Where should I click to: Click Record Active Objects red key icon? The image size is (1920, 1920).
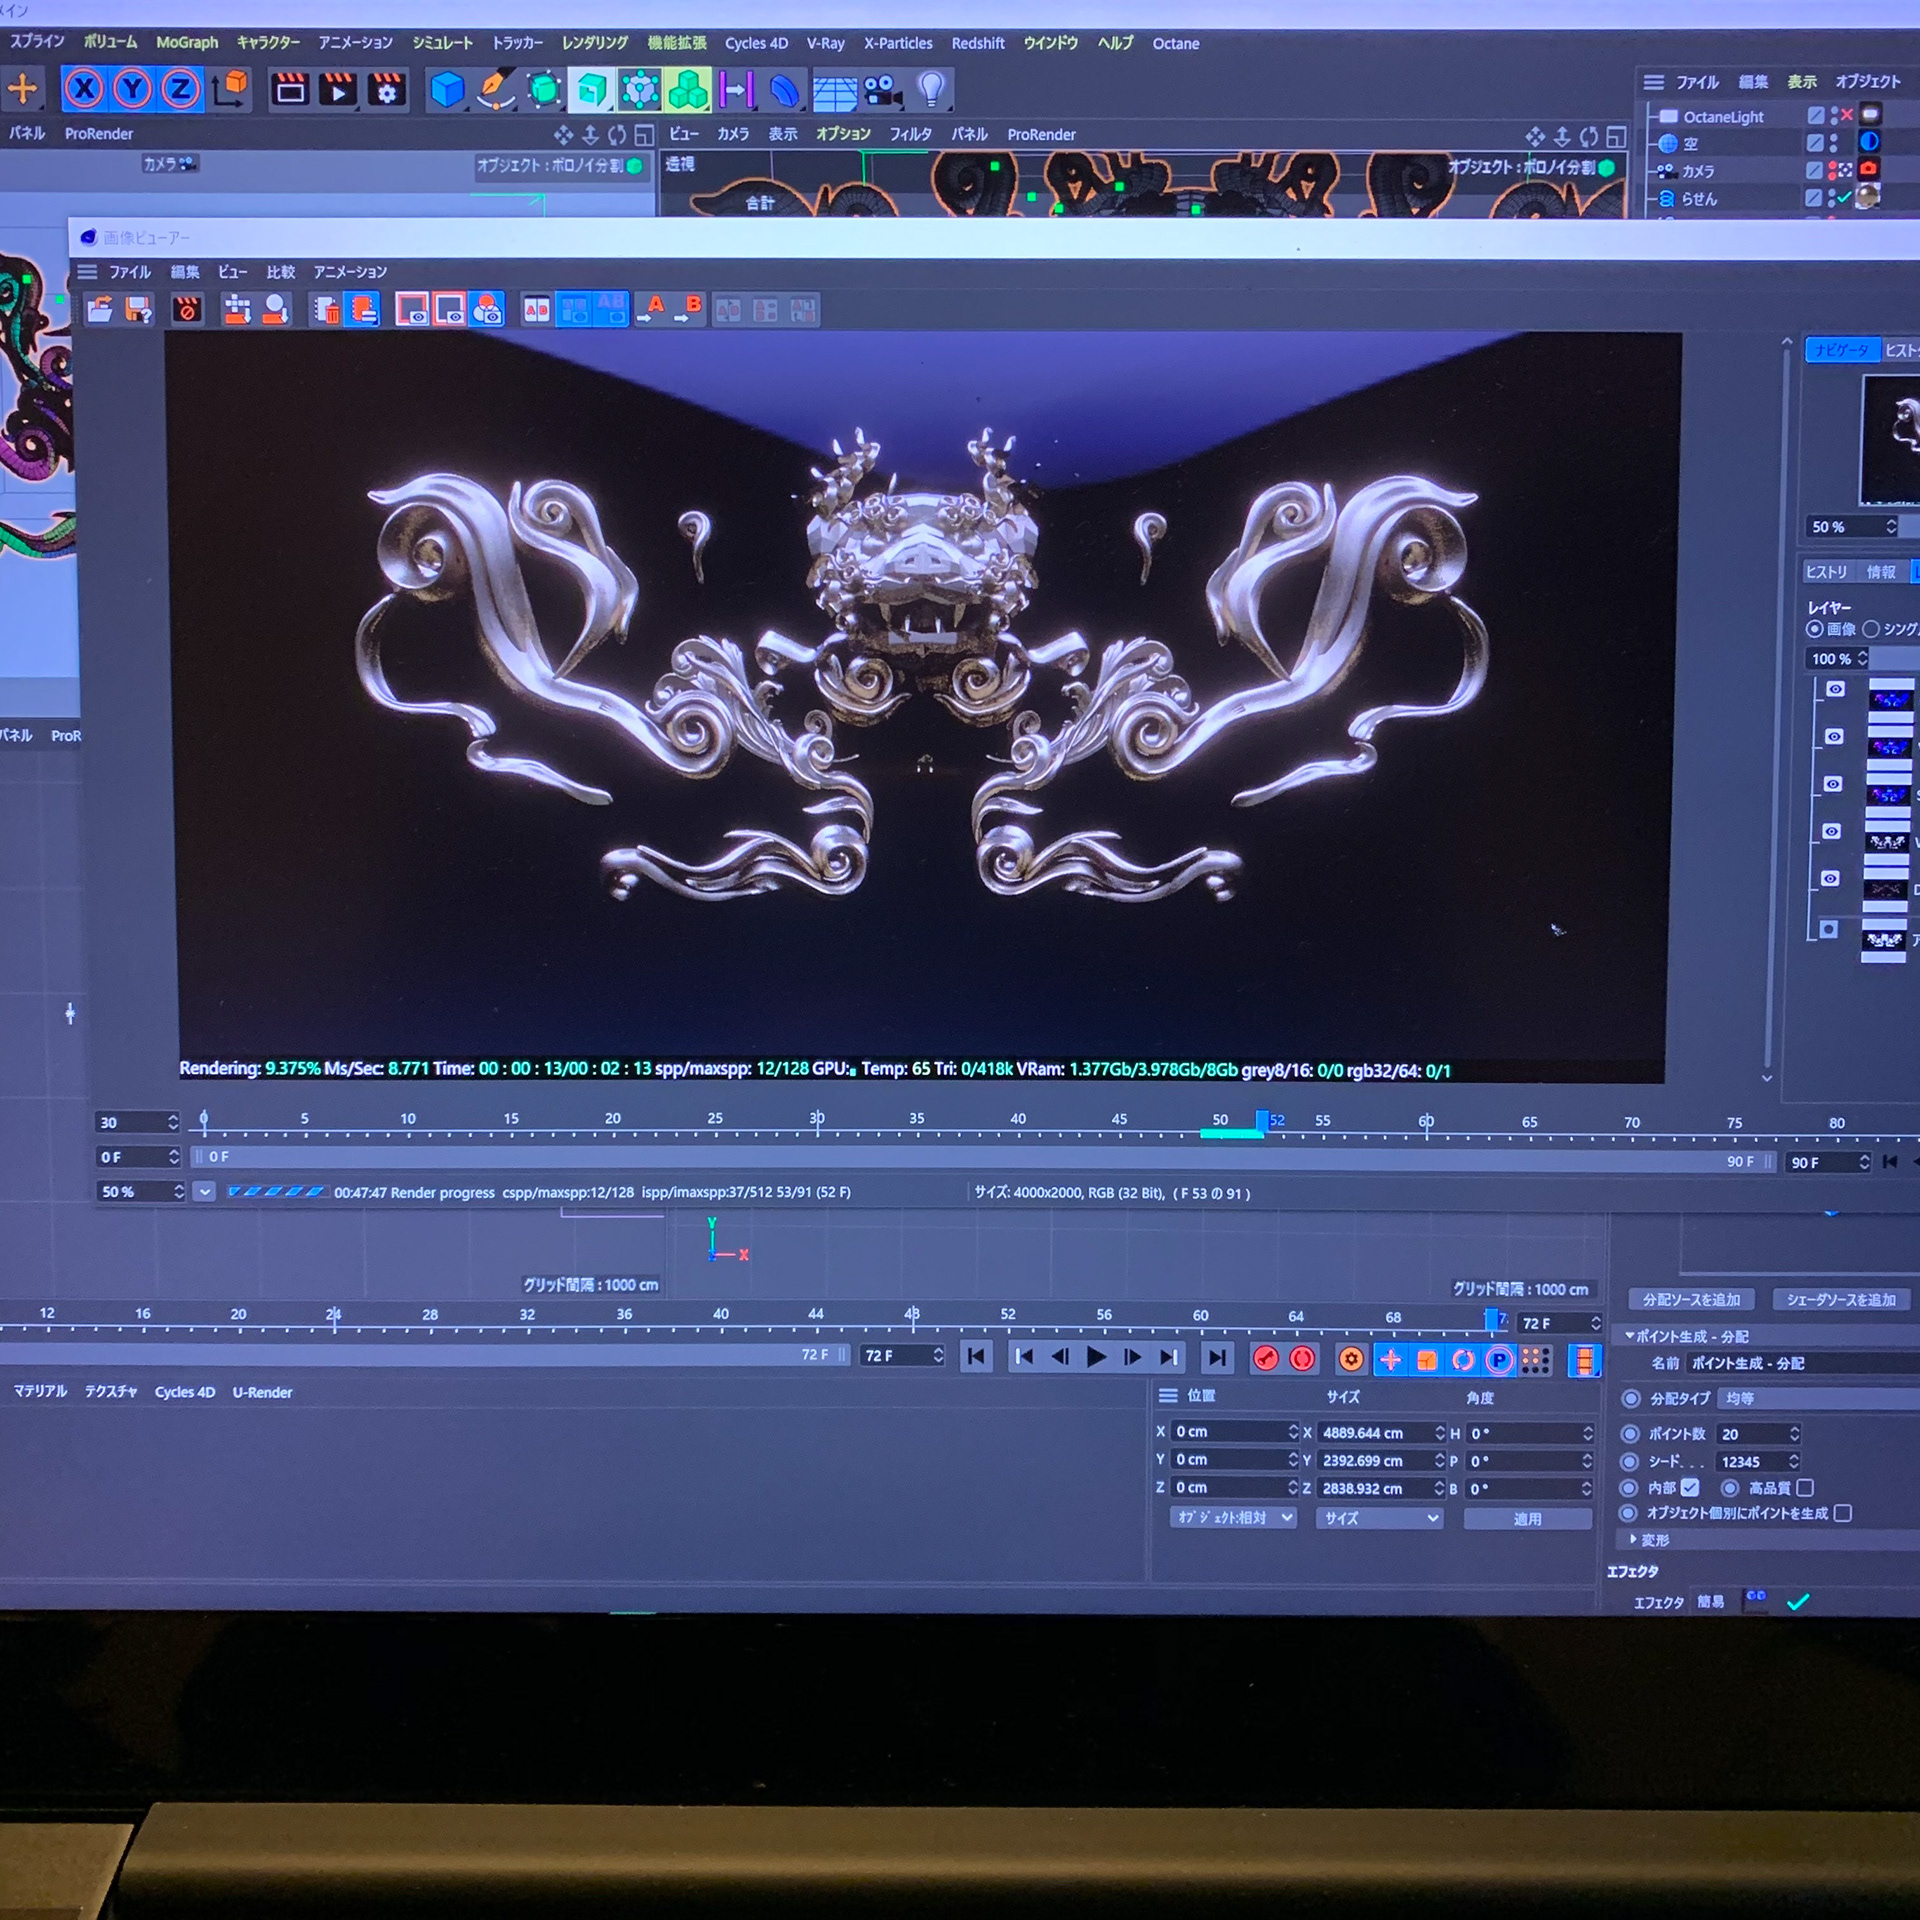click(1266, 1358)
